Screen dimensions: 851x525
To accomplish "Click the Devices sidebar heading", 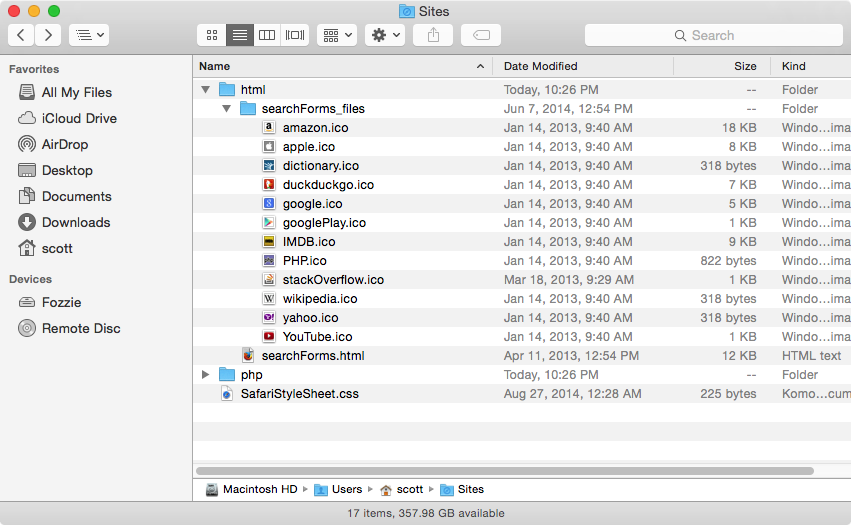I will (x=30, y=279).
